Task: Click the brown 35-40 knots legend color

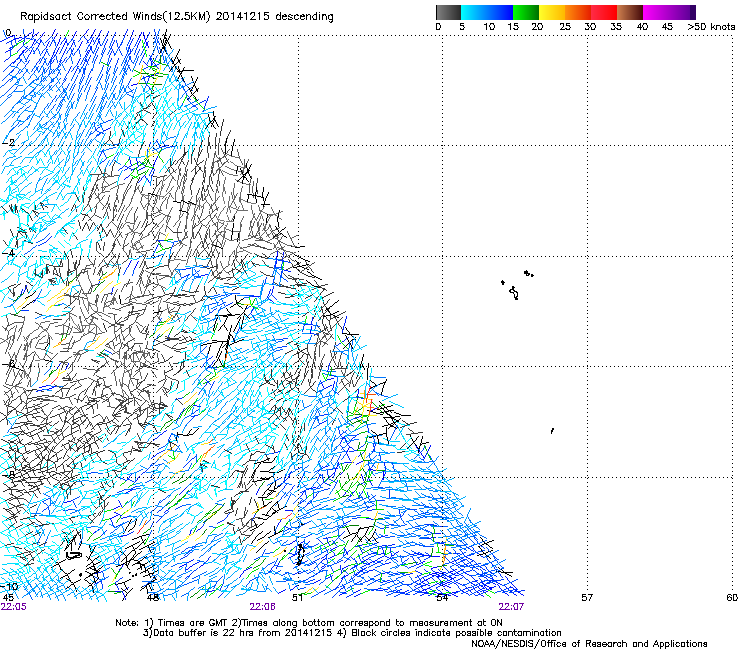Action: click(x=630, y=12)
